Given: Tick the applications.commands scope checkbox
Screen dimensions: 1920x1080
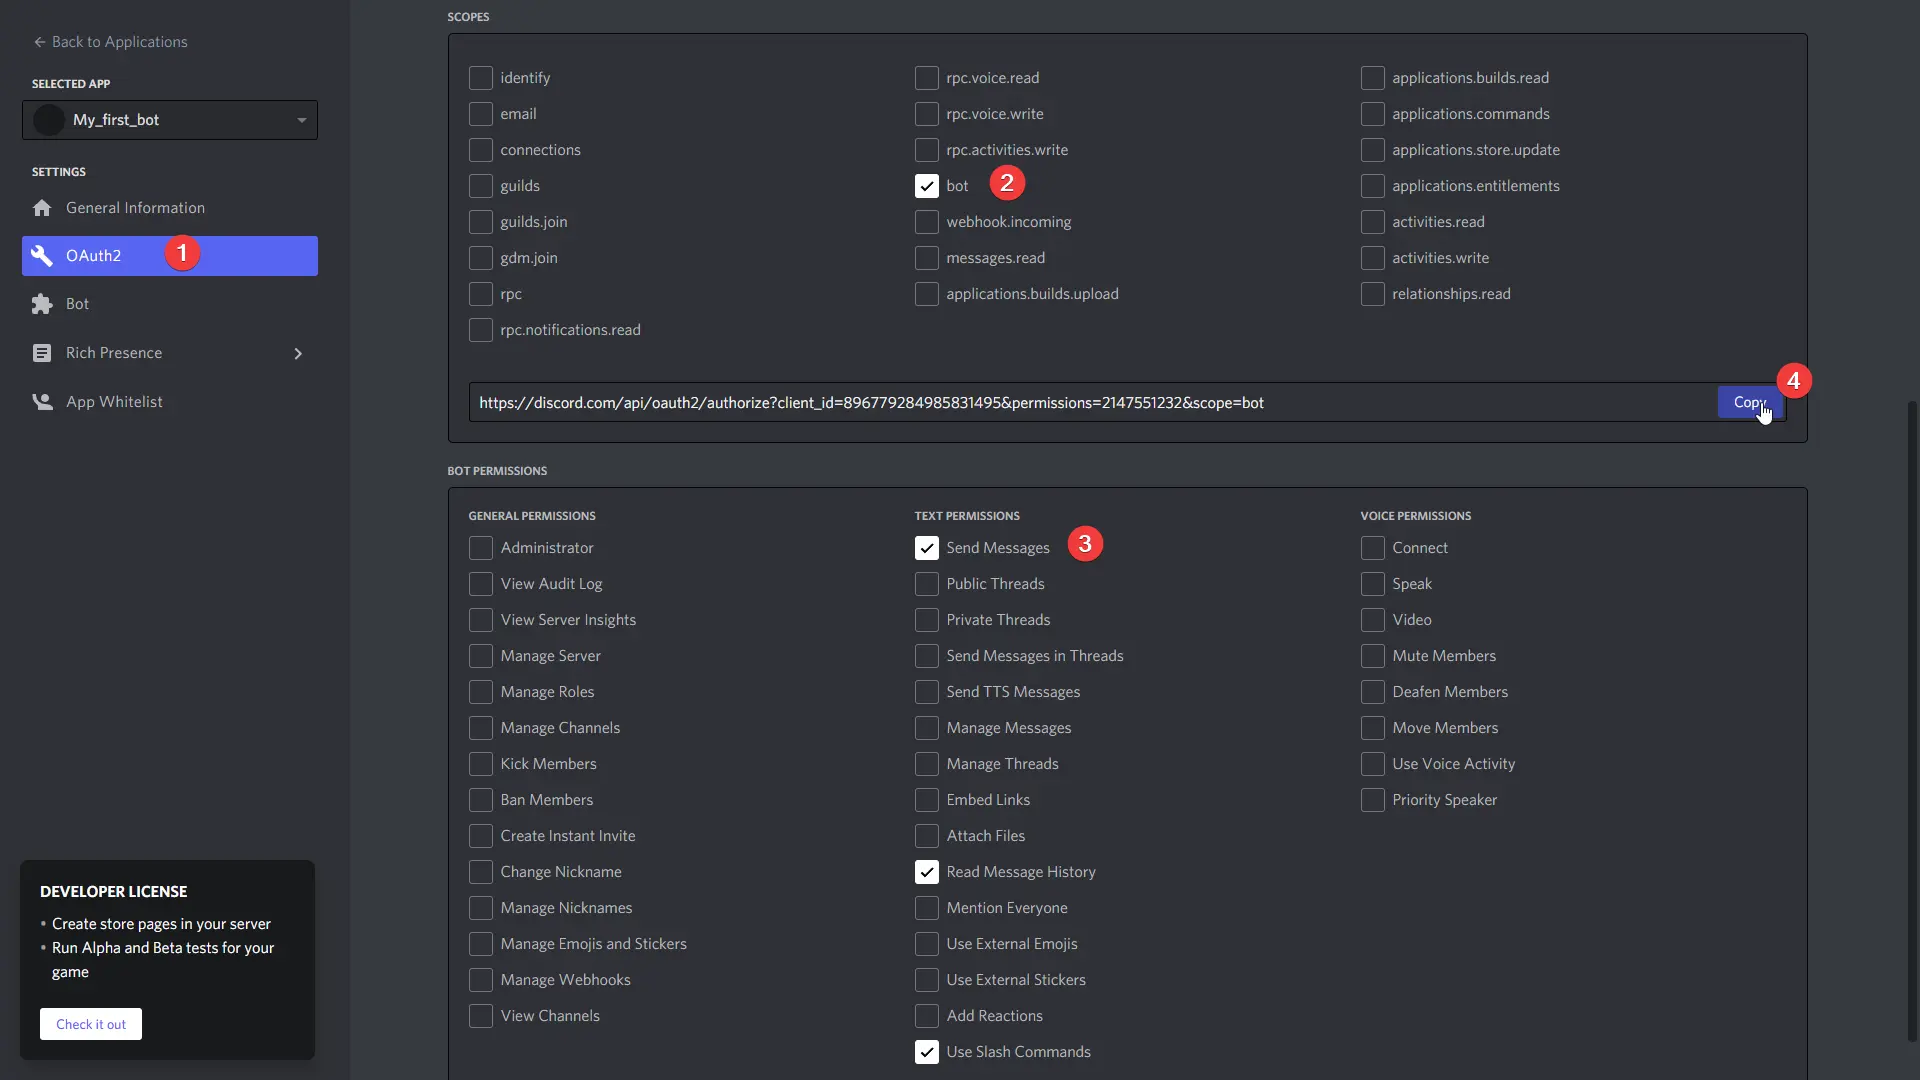Looking at the screenshot, I should [1372, 114].
